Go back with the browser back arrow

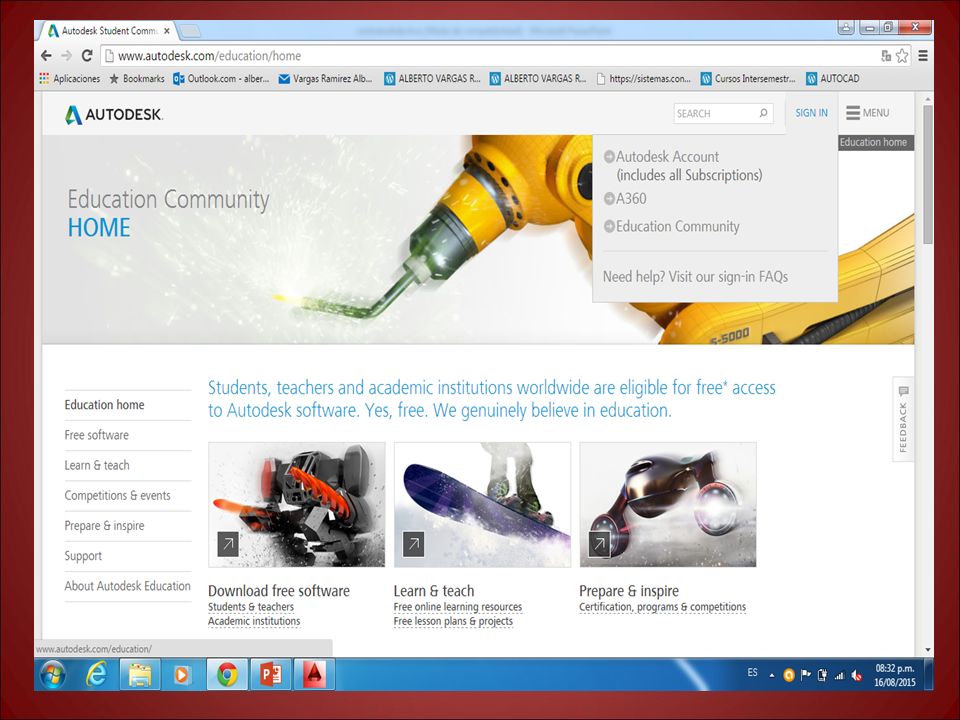[47, 56]
